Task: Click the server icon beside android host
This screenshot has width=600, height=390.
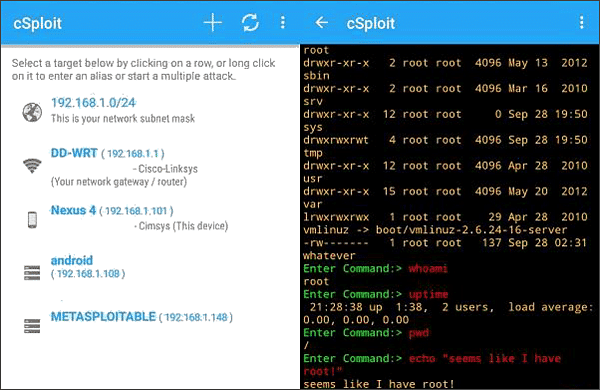Action: click(32, 273)
